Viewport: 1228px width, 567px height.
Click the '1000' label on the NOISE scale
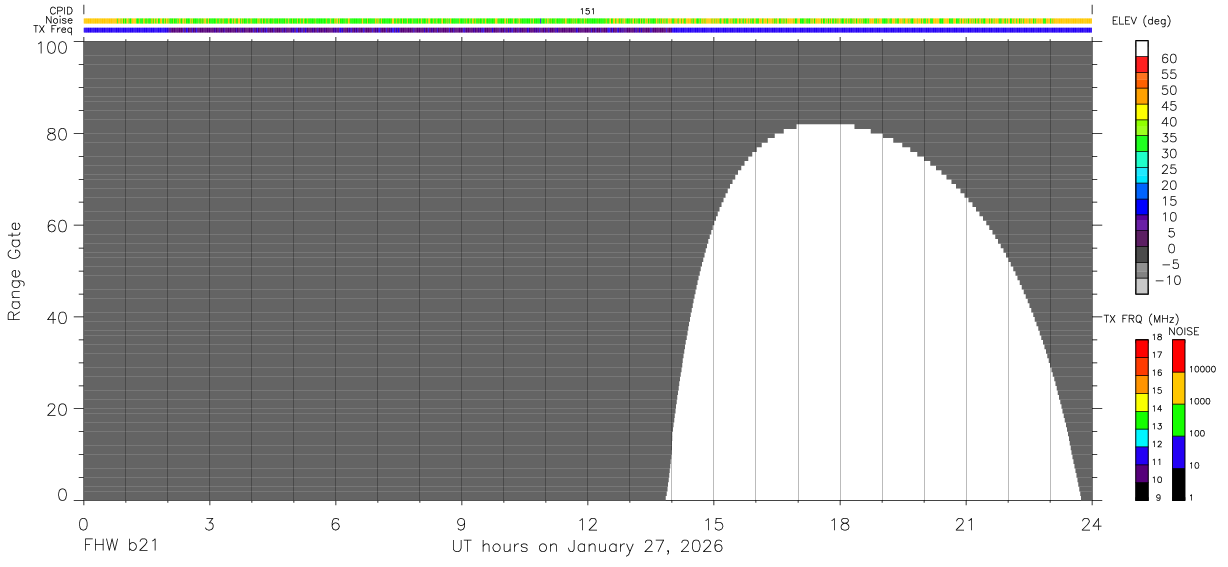(x=1201, y=401)
